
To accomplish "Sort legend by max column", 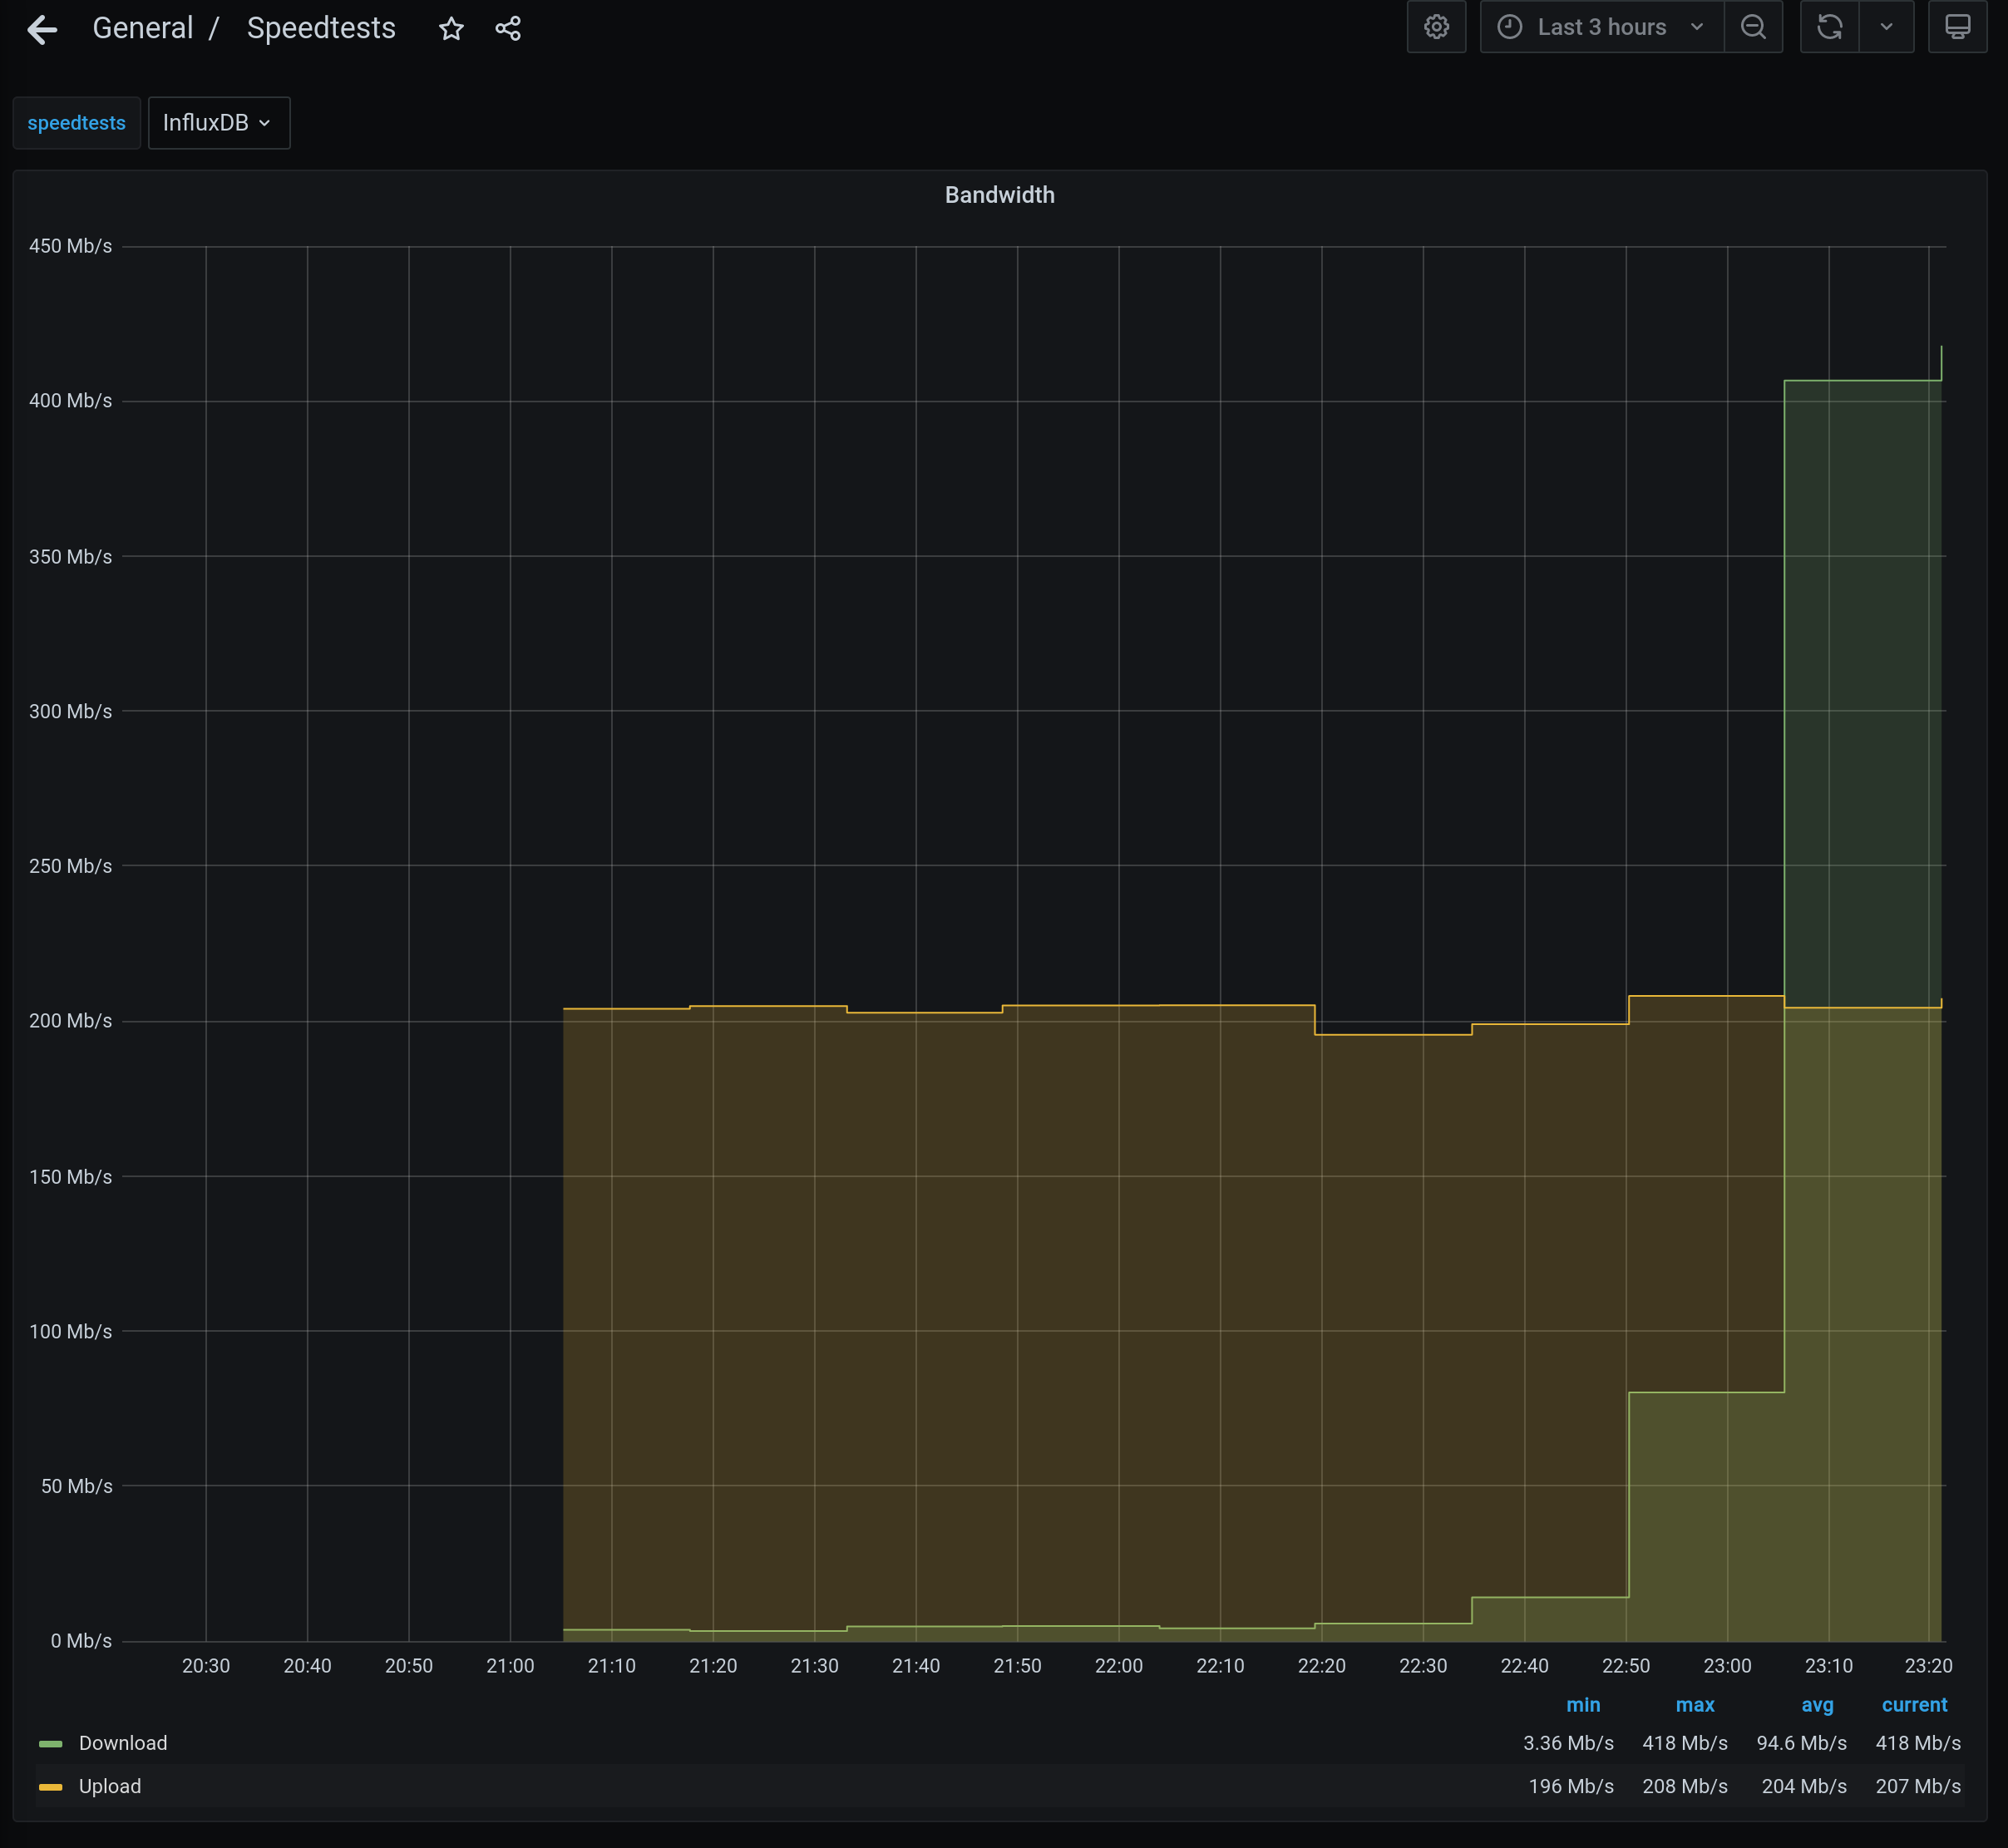I will tap(1695, 1705).
